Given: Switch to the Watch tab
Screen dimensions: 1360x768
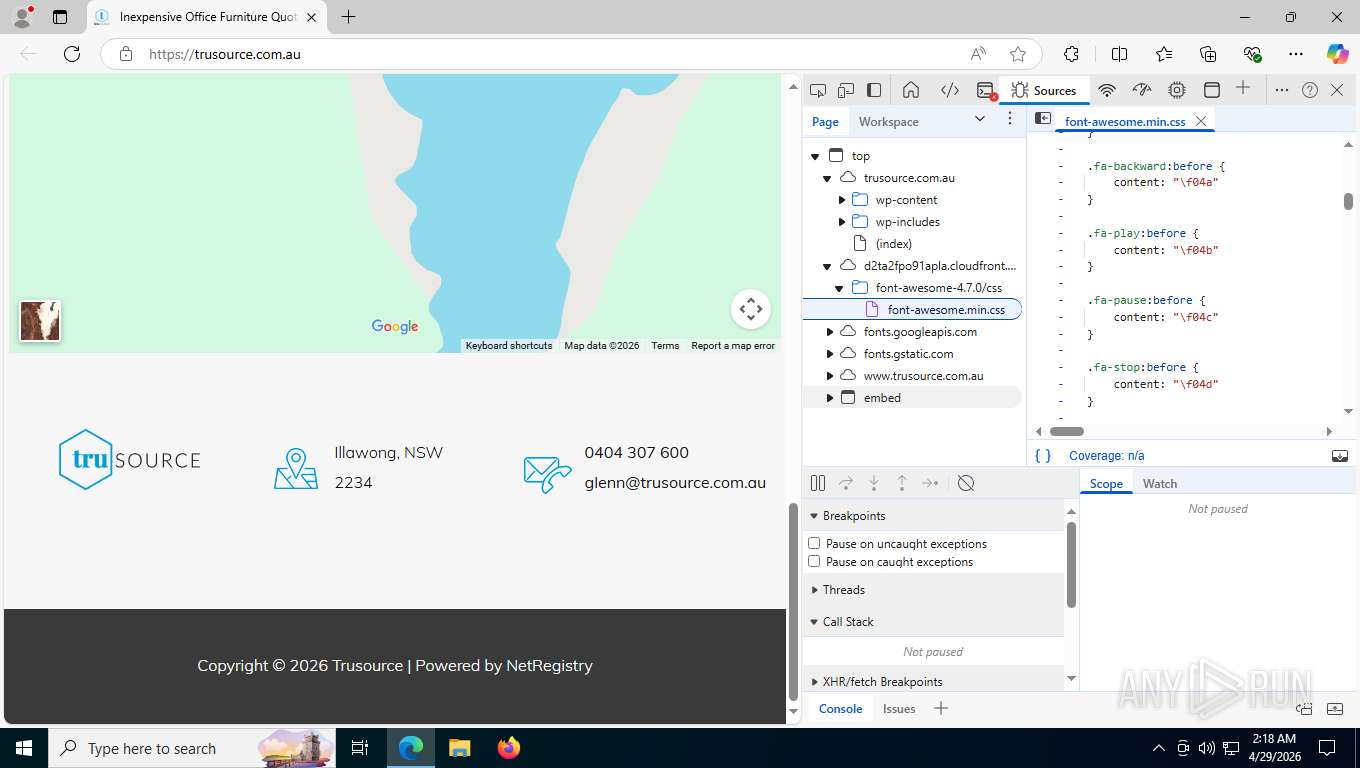Looking at the screenshot, I should point(1160,483).
